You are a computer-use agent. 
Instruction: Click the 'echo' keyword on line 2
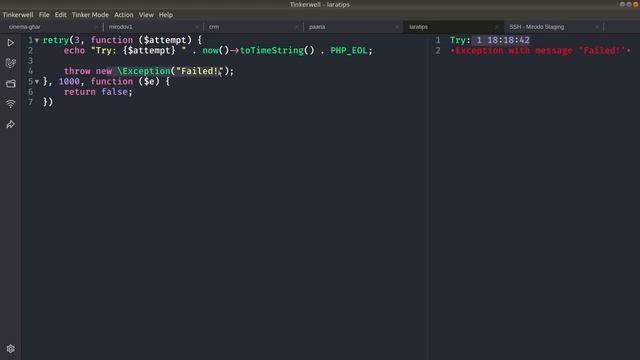coord(74,51)
